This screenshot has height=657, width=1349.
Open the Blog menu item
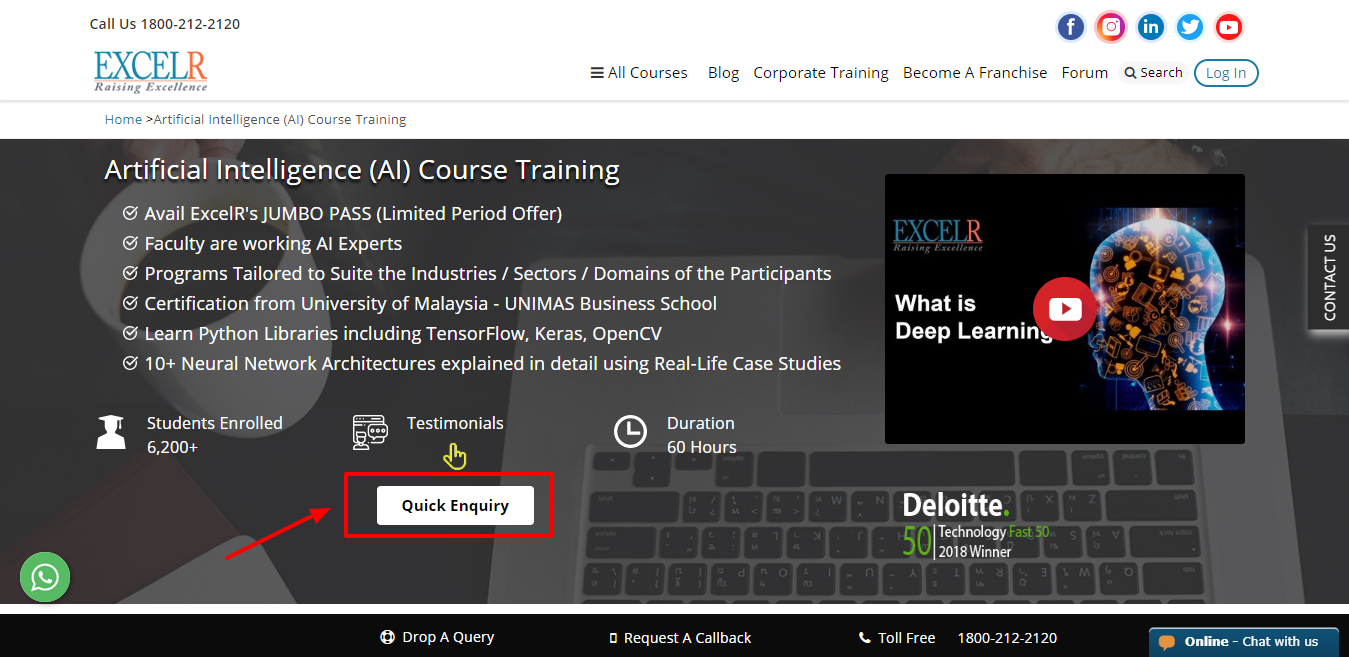723,73
